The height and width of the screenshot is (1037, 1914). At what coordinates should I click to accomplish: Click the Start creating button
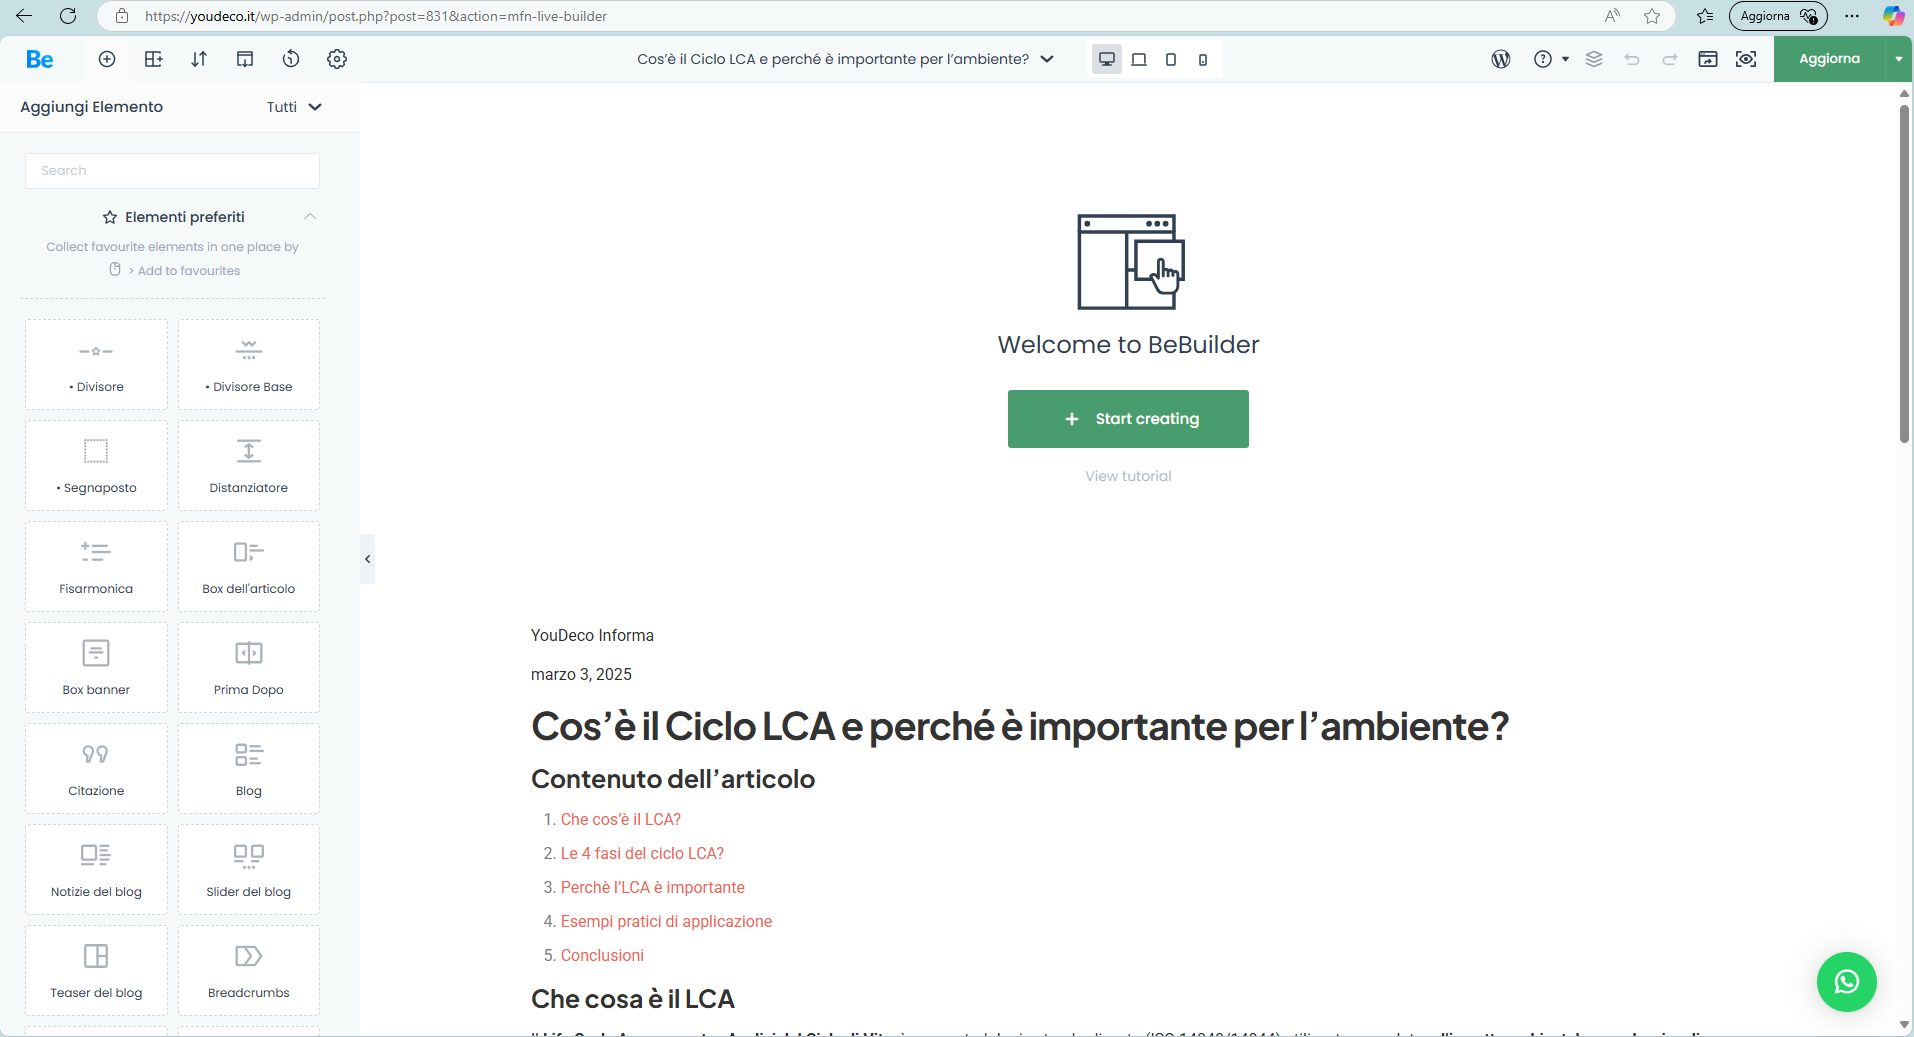click(1128, 419)
